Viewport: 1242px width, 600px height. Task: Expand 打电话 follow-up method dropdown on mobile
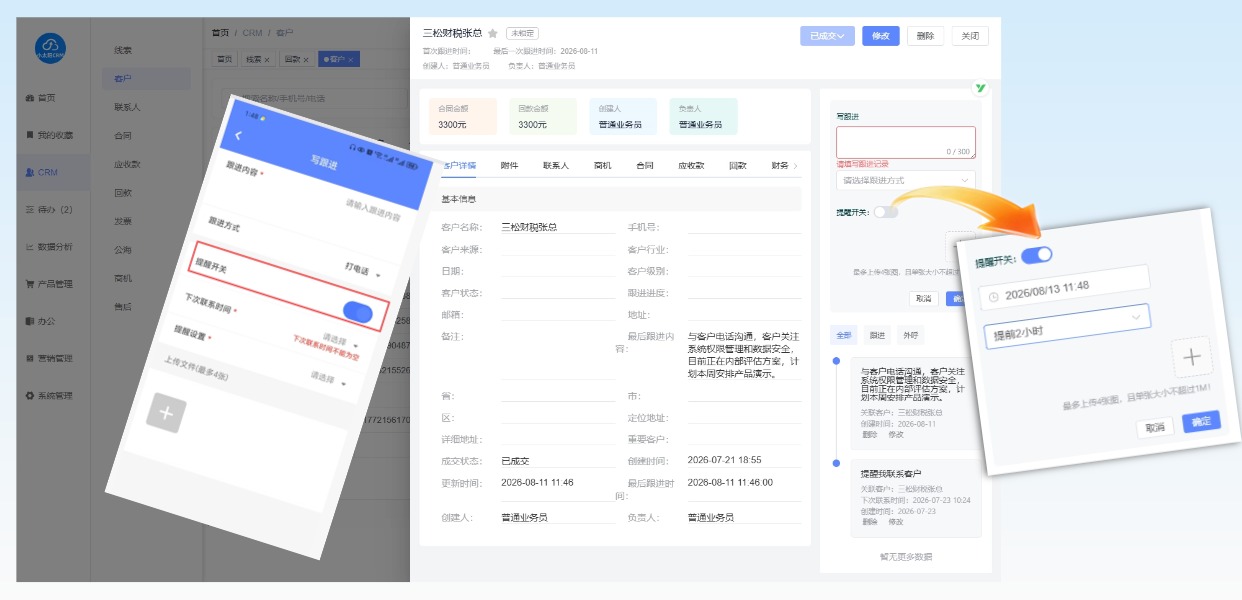[363, 272]
